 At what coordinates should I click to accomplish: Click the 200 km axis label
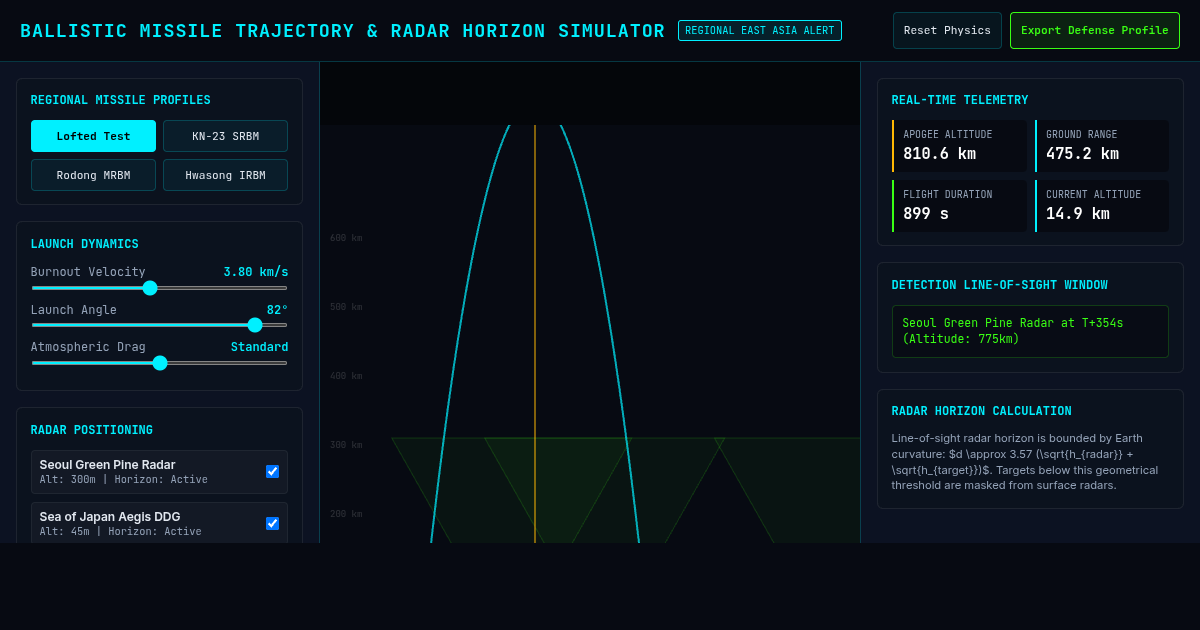pos(346,514)
